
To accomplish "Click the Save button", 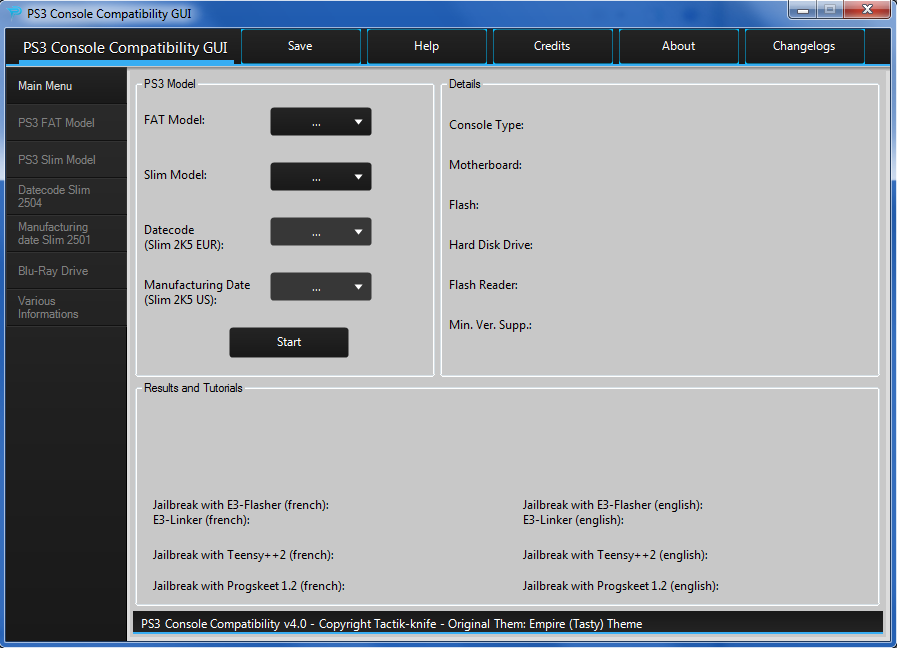I will click(301, 46).
